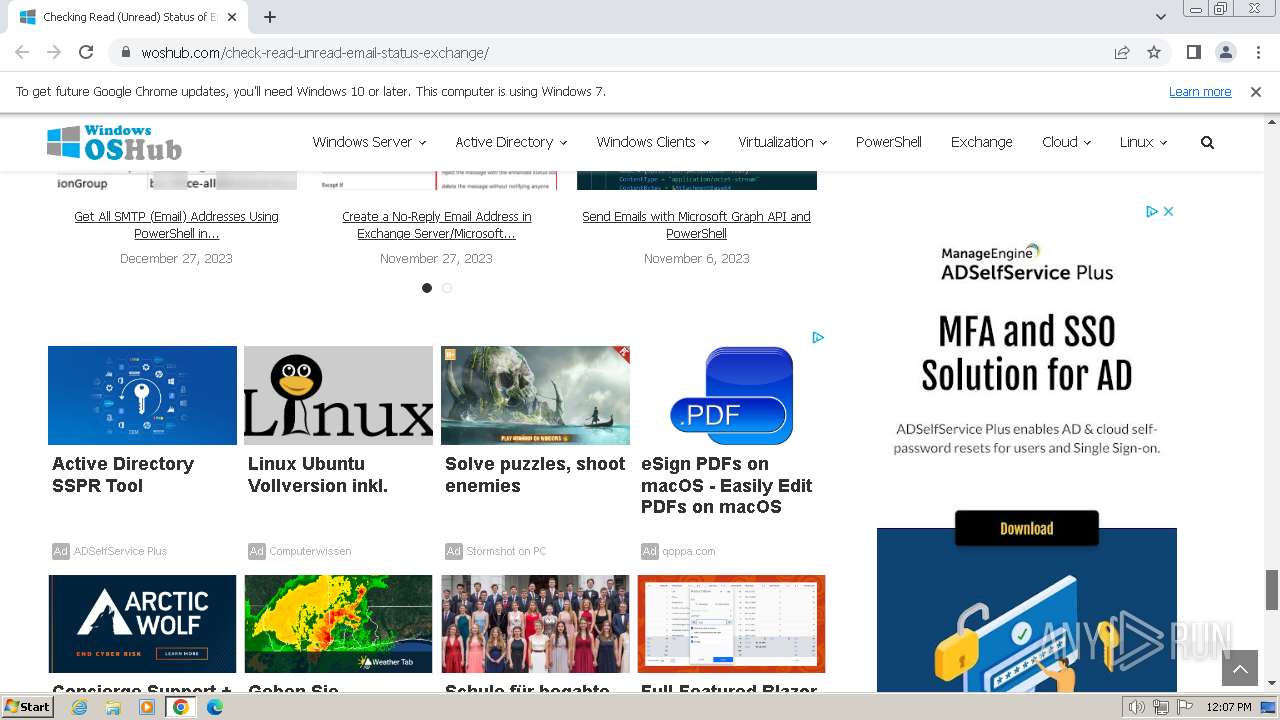Expand Linux menu
Screen dimensions: 1280x720
tap(1143, 142)
